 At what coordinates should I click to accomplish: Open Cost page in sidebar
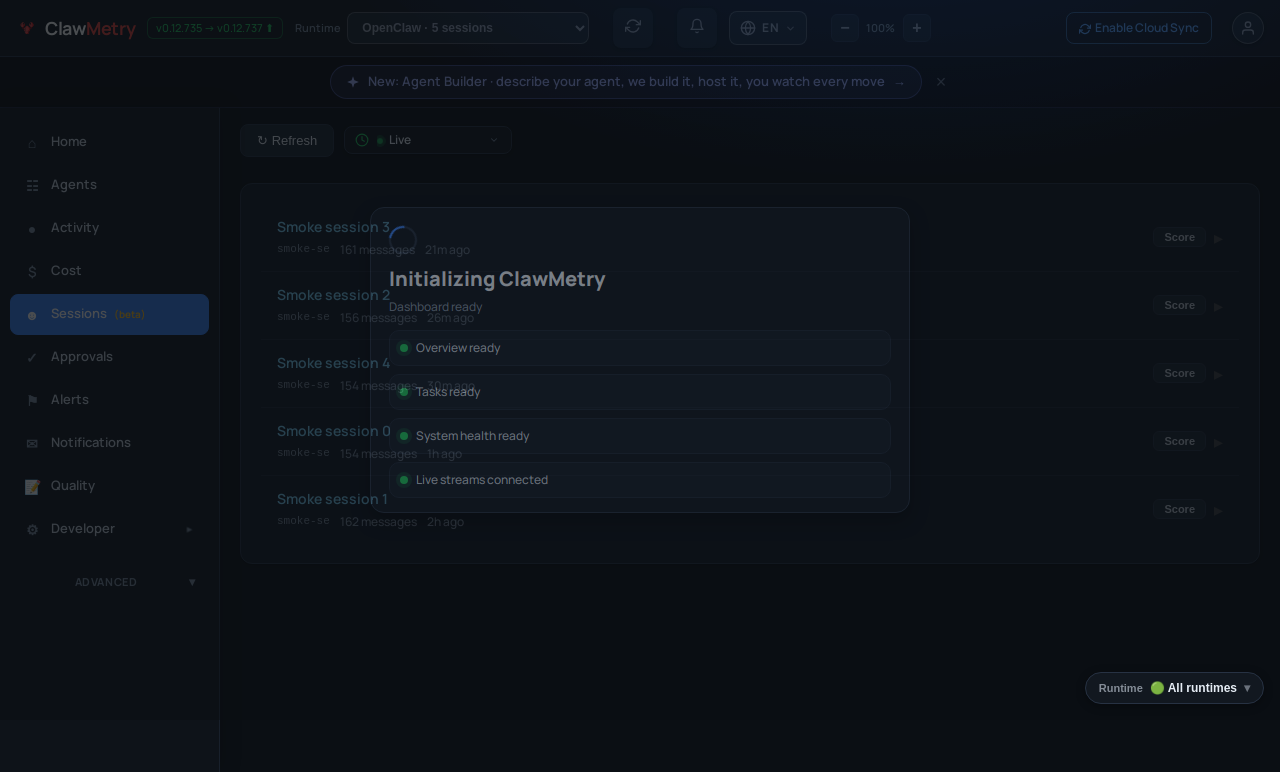(x=110, y=271)
